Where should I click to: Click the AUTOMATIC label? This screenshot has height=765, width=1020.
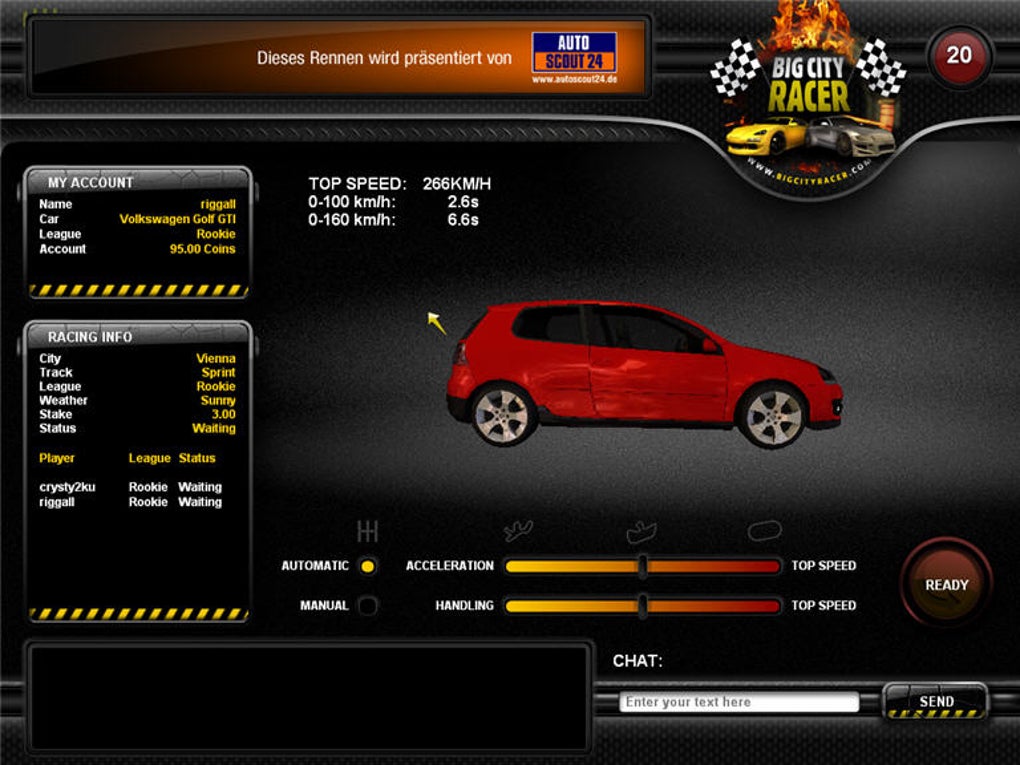(x=315, y=566)
